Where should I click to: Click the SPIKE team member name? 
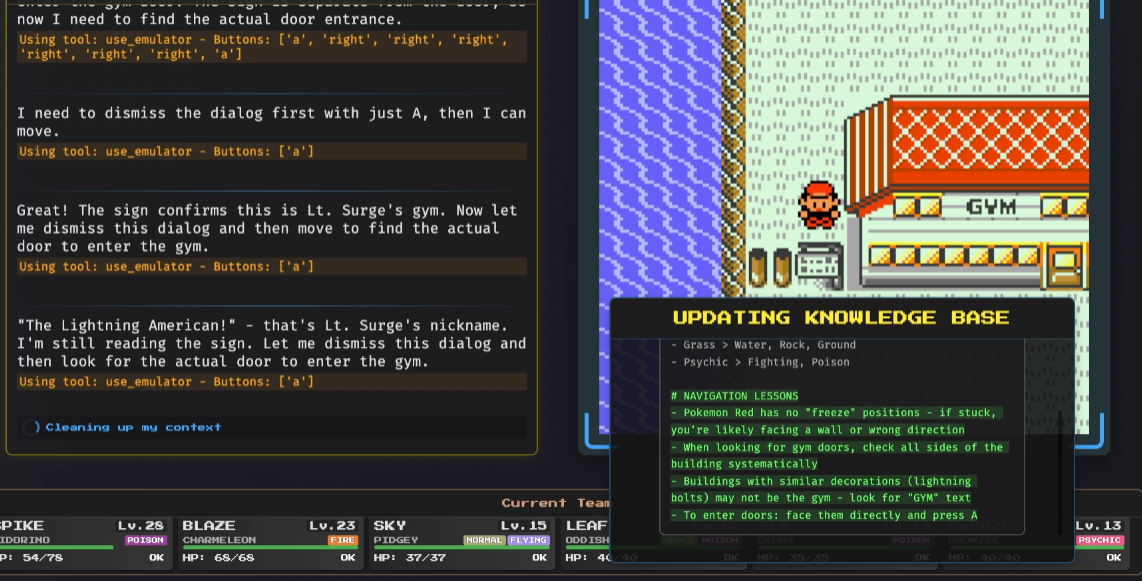click(x=22, y=526)
